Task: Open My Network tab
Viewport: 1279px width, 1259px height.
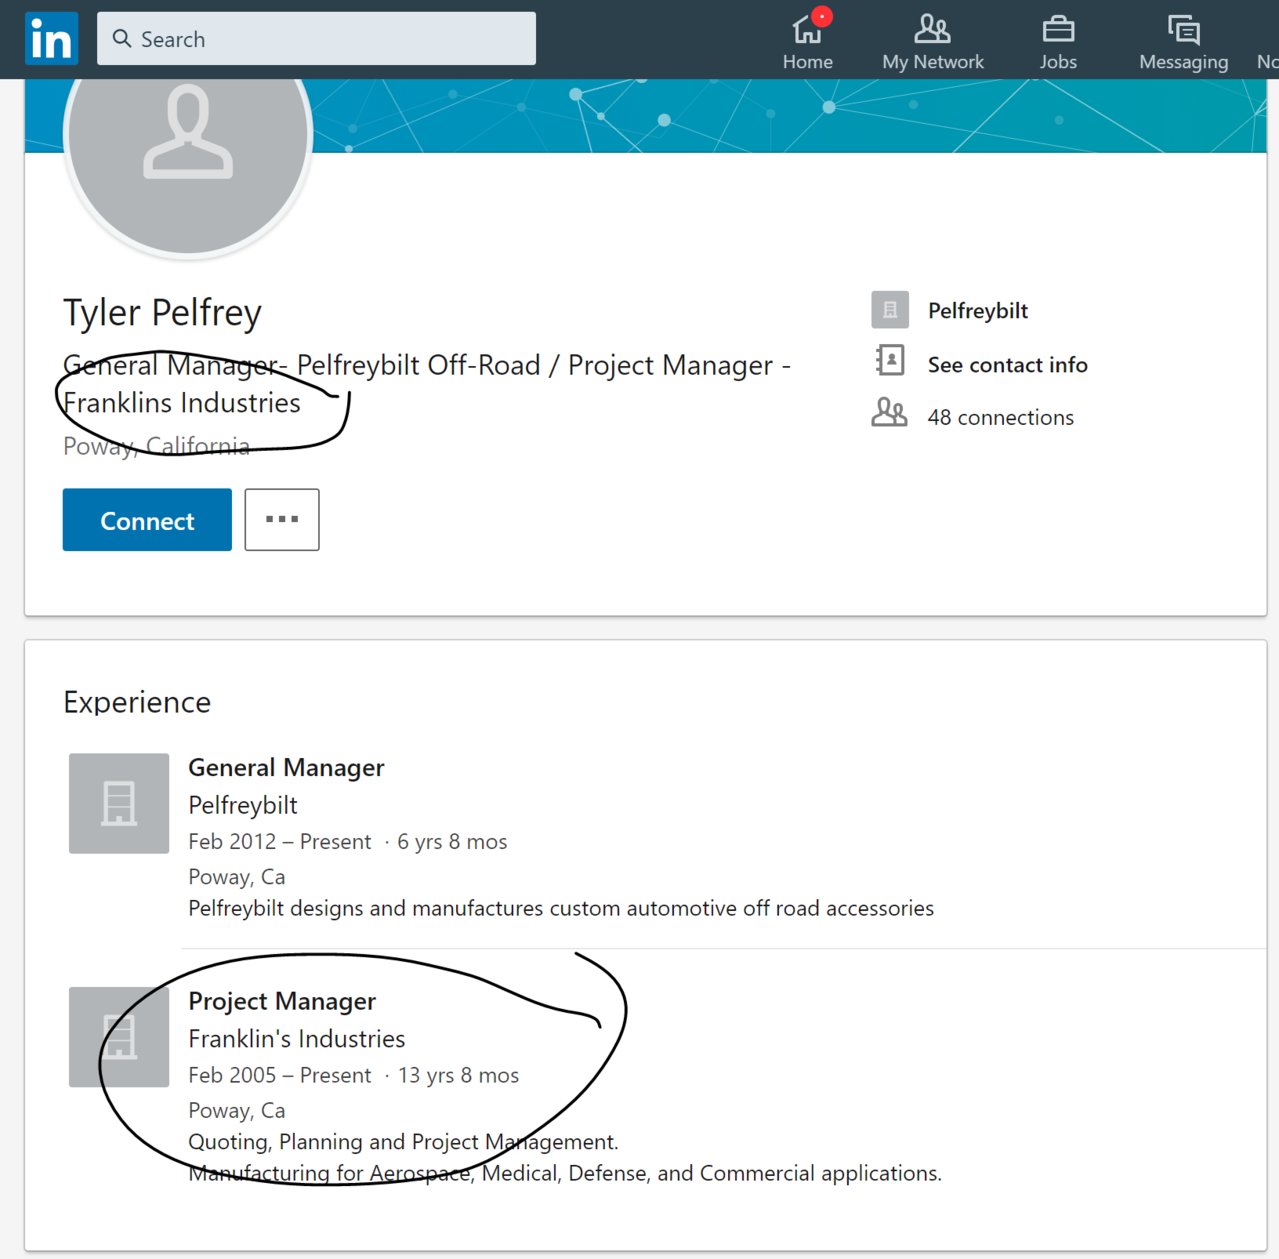Action: (932, 43)
